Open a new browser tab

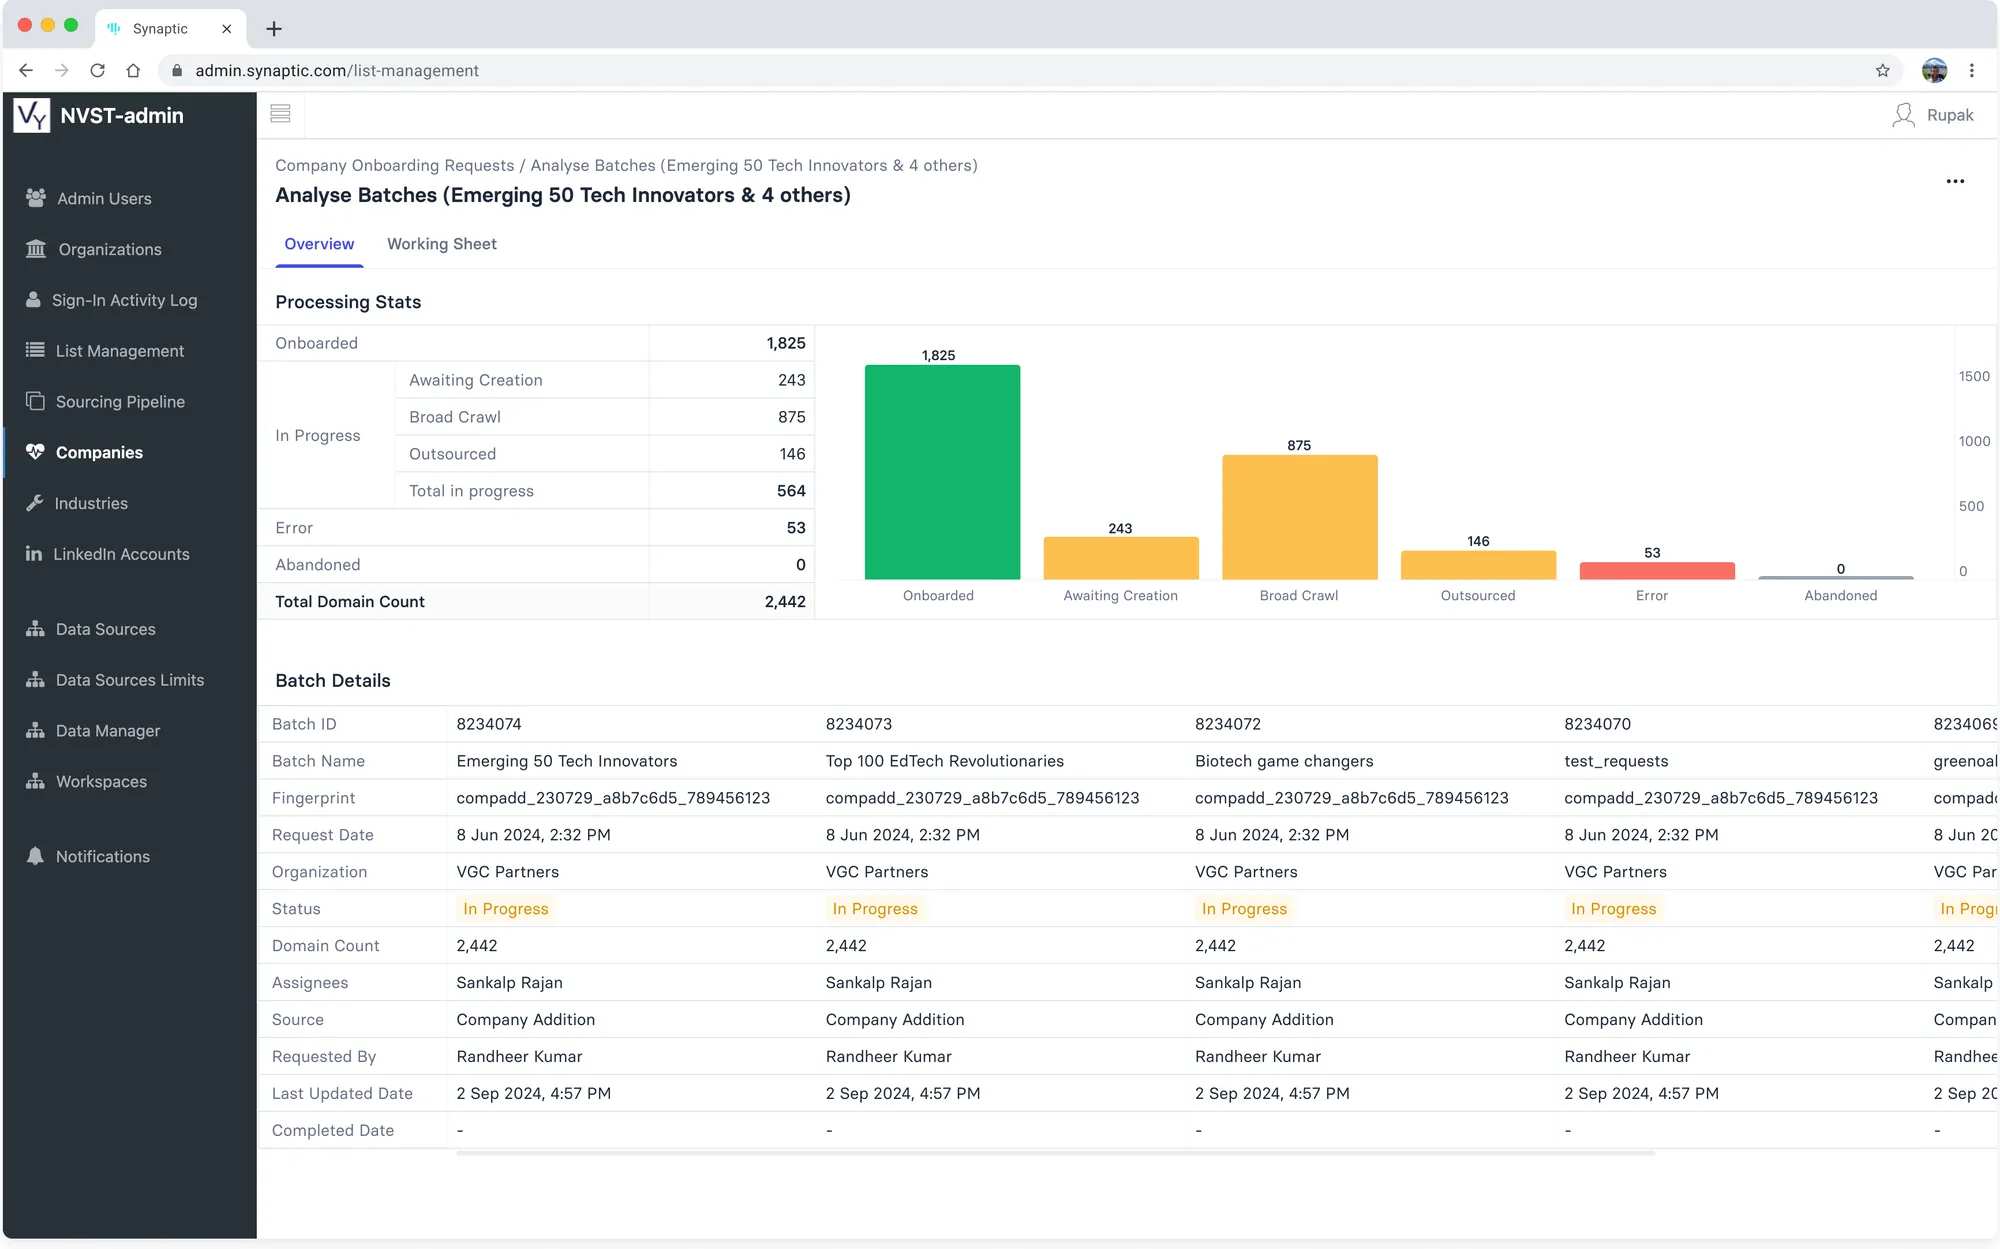pos(273,29)
